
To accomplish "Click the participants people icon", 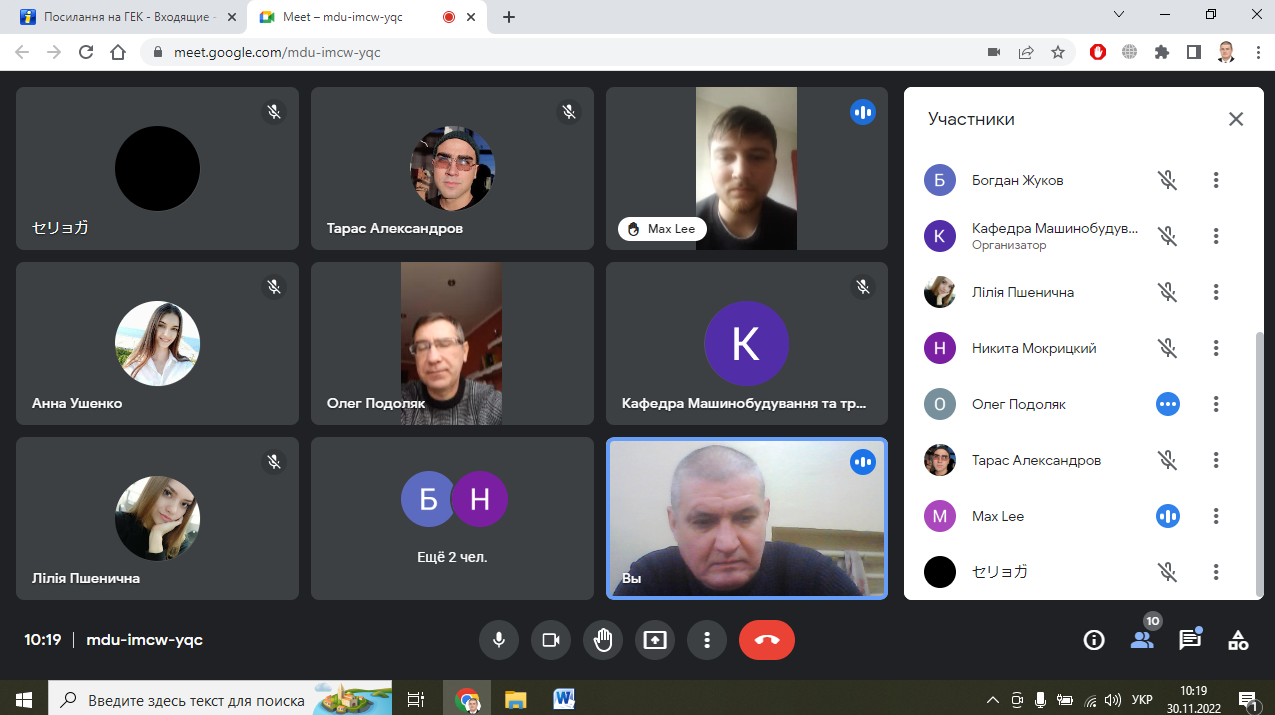I will click(x=1141, y=640).
